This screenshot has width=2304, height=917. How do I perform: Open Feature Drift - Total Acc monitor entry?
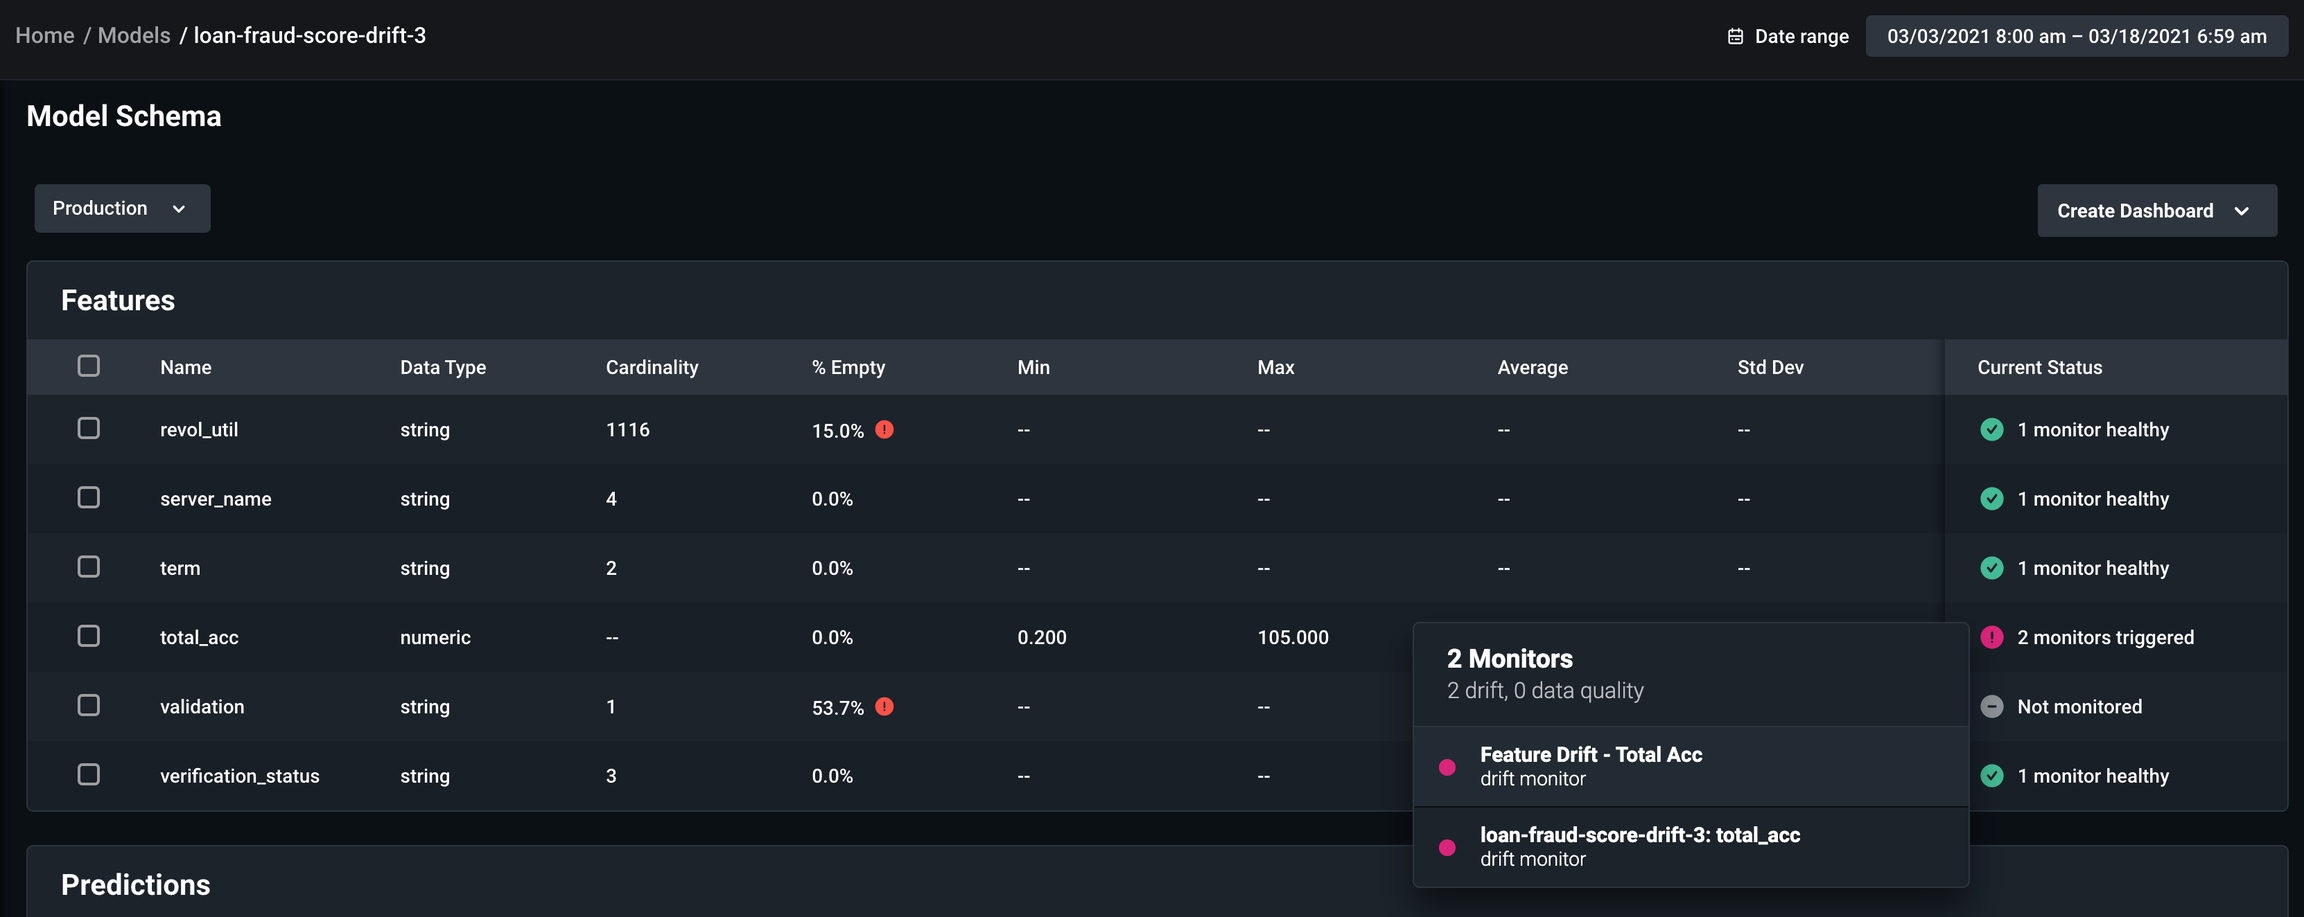[1590, 766]
